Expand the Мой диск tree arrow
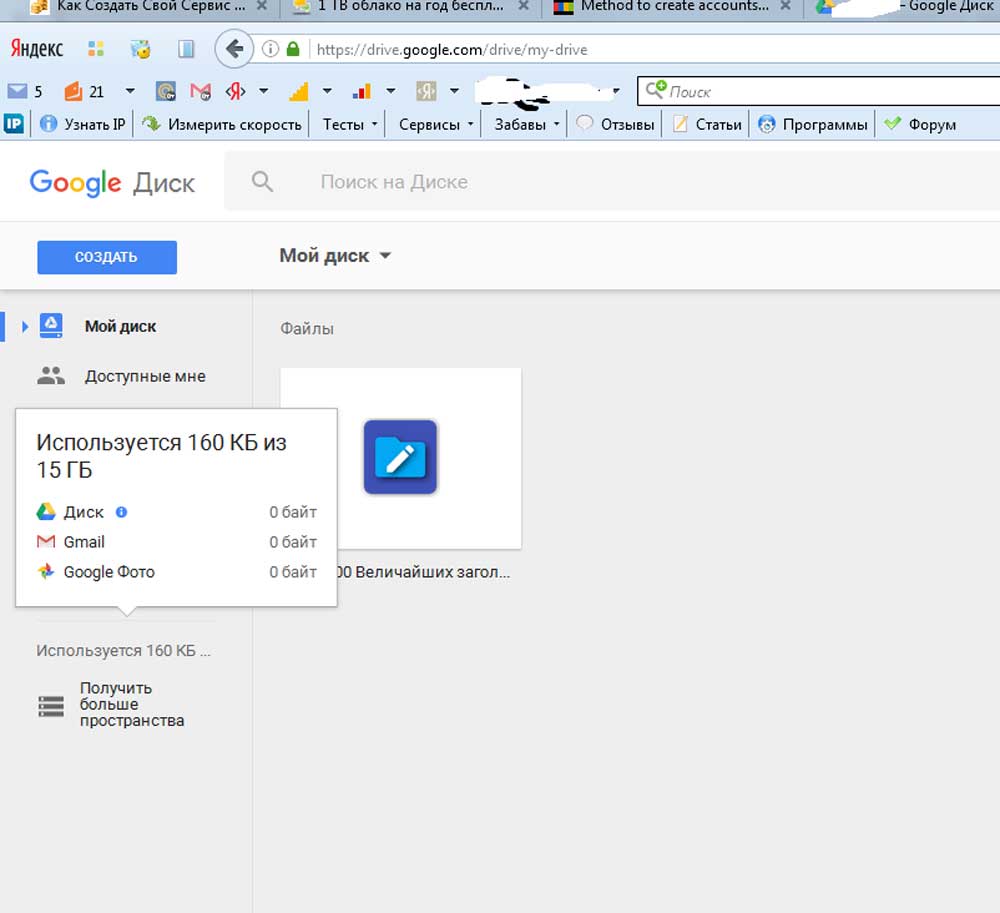 point(25,326)
